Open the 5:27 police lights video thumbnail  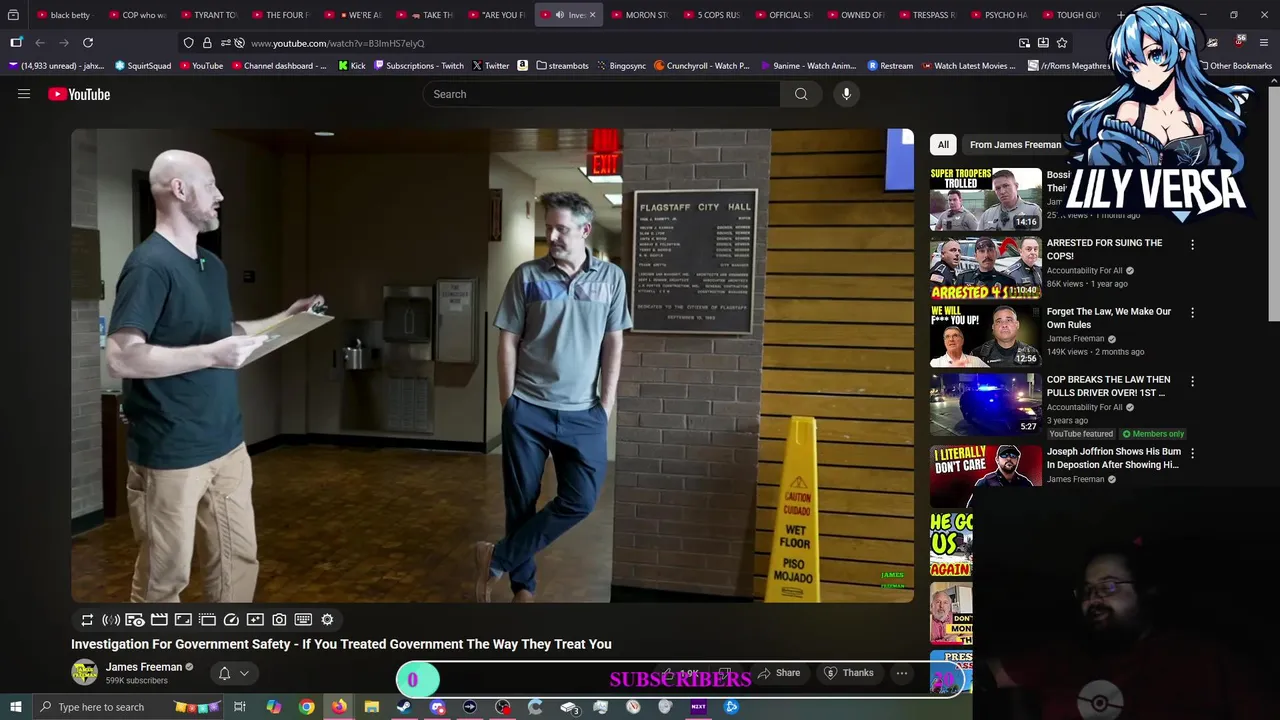tap(986, 404)
